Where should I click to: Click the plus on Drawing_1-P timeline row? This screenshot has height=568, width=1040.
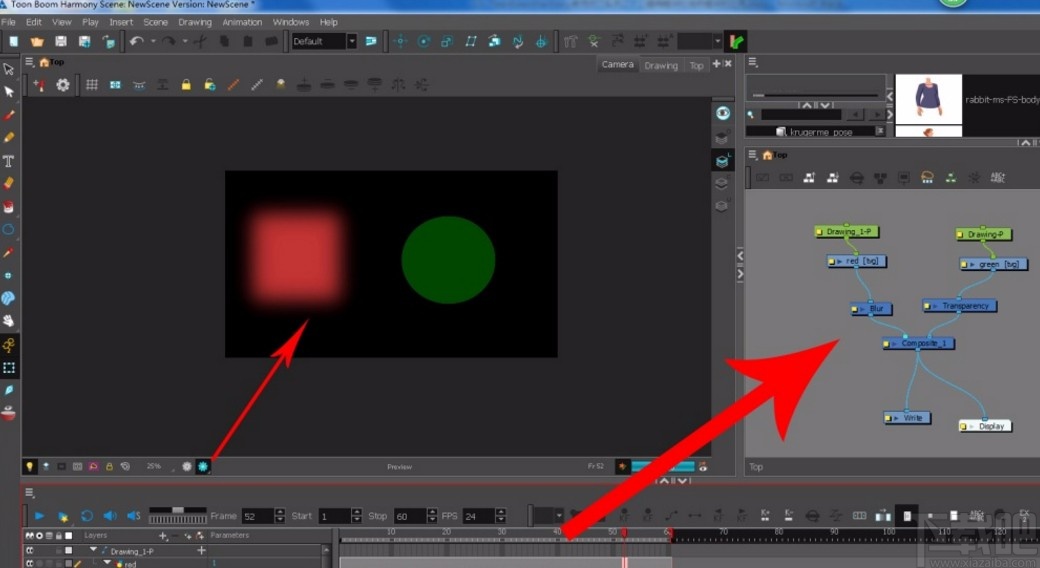(x=201, y=550)
